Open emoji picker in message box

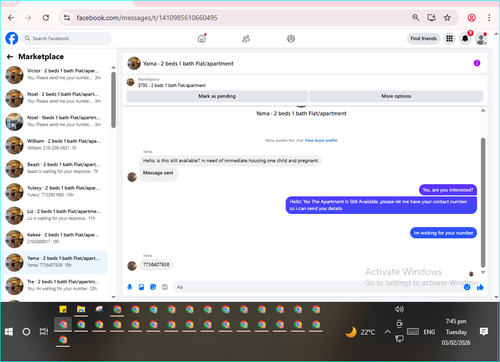[467, 287]
